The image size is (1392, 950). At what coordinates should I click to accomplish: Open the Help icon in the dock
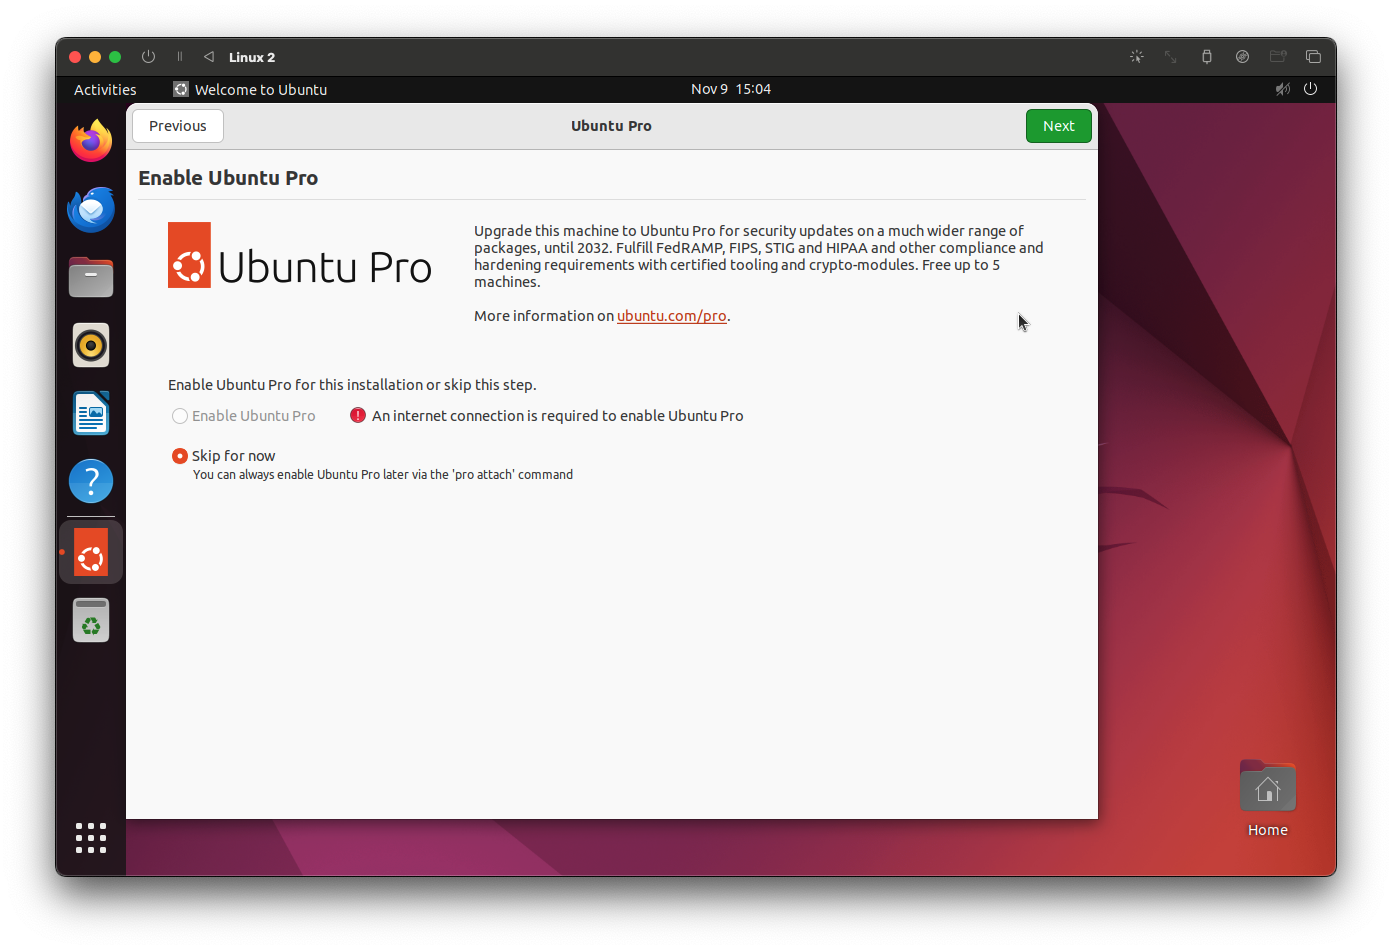coord(91,481)
